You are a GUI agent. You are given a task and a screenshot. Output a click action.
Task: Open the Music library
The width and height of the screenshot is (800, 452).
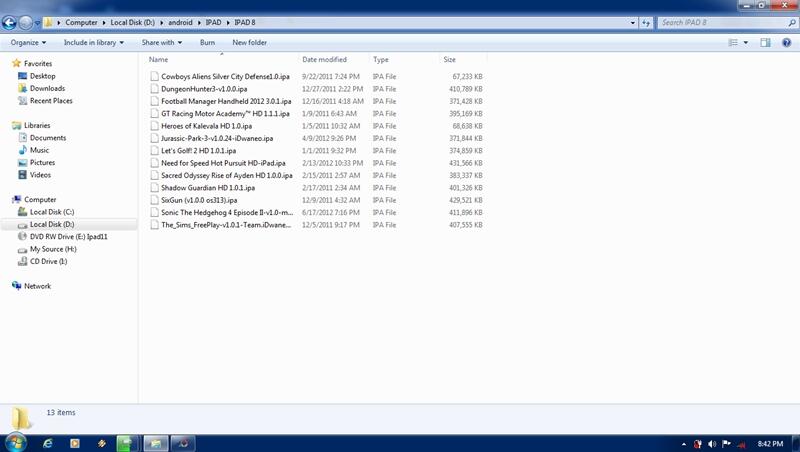pos(39,150)
